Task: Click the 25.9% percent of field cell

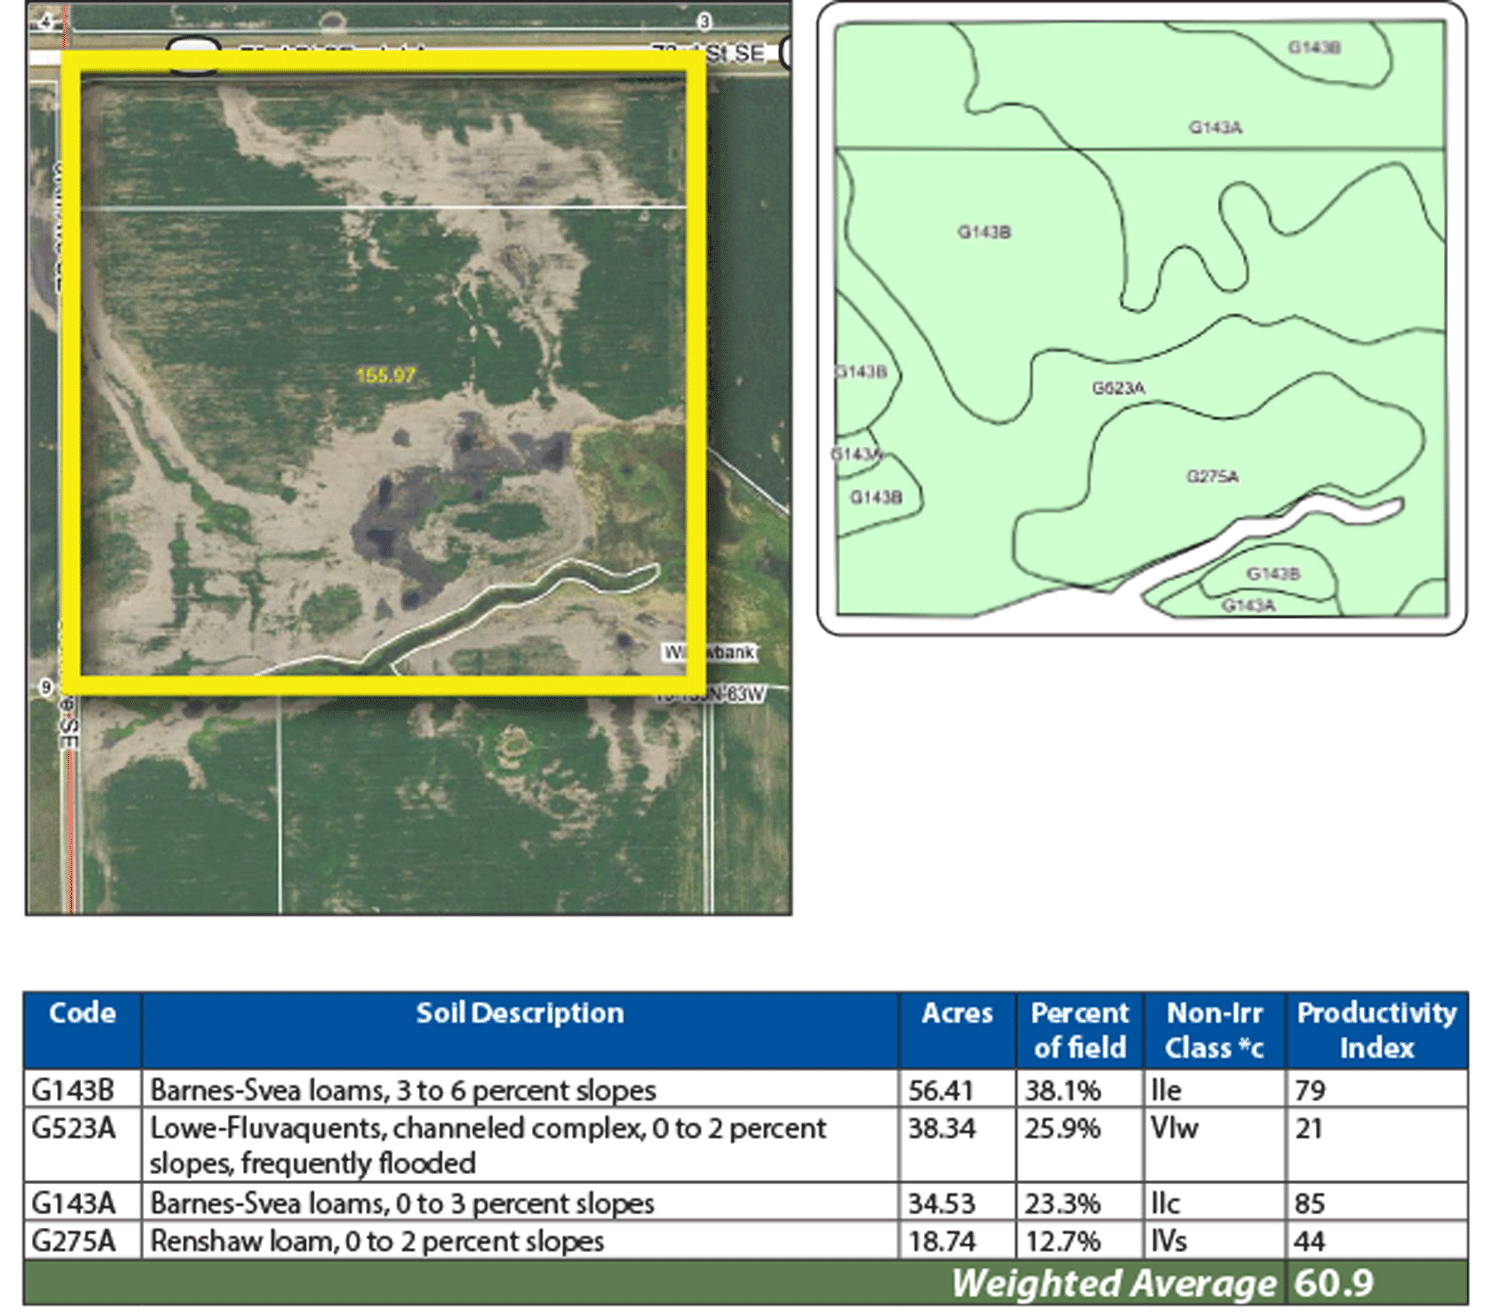Action: click(1062, 1129)
